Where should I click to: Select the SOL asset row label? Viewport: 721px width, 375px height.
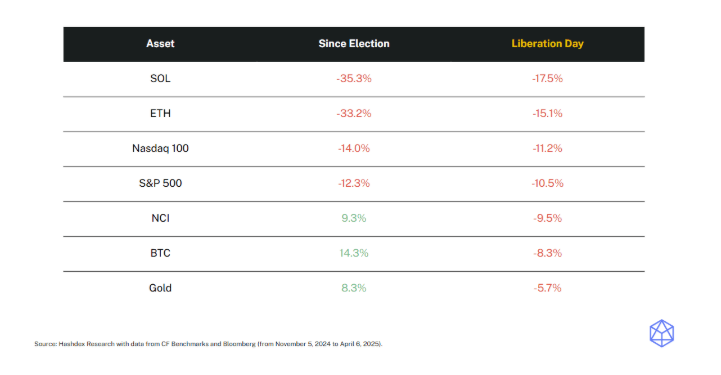pyautogui.click(x=160, y=79)
